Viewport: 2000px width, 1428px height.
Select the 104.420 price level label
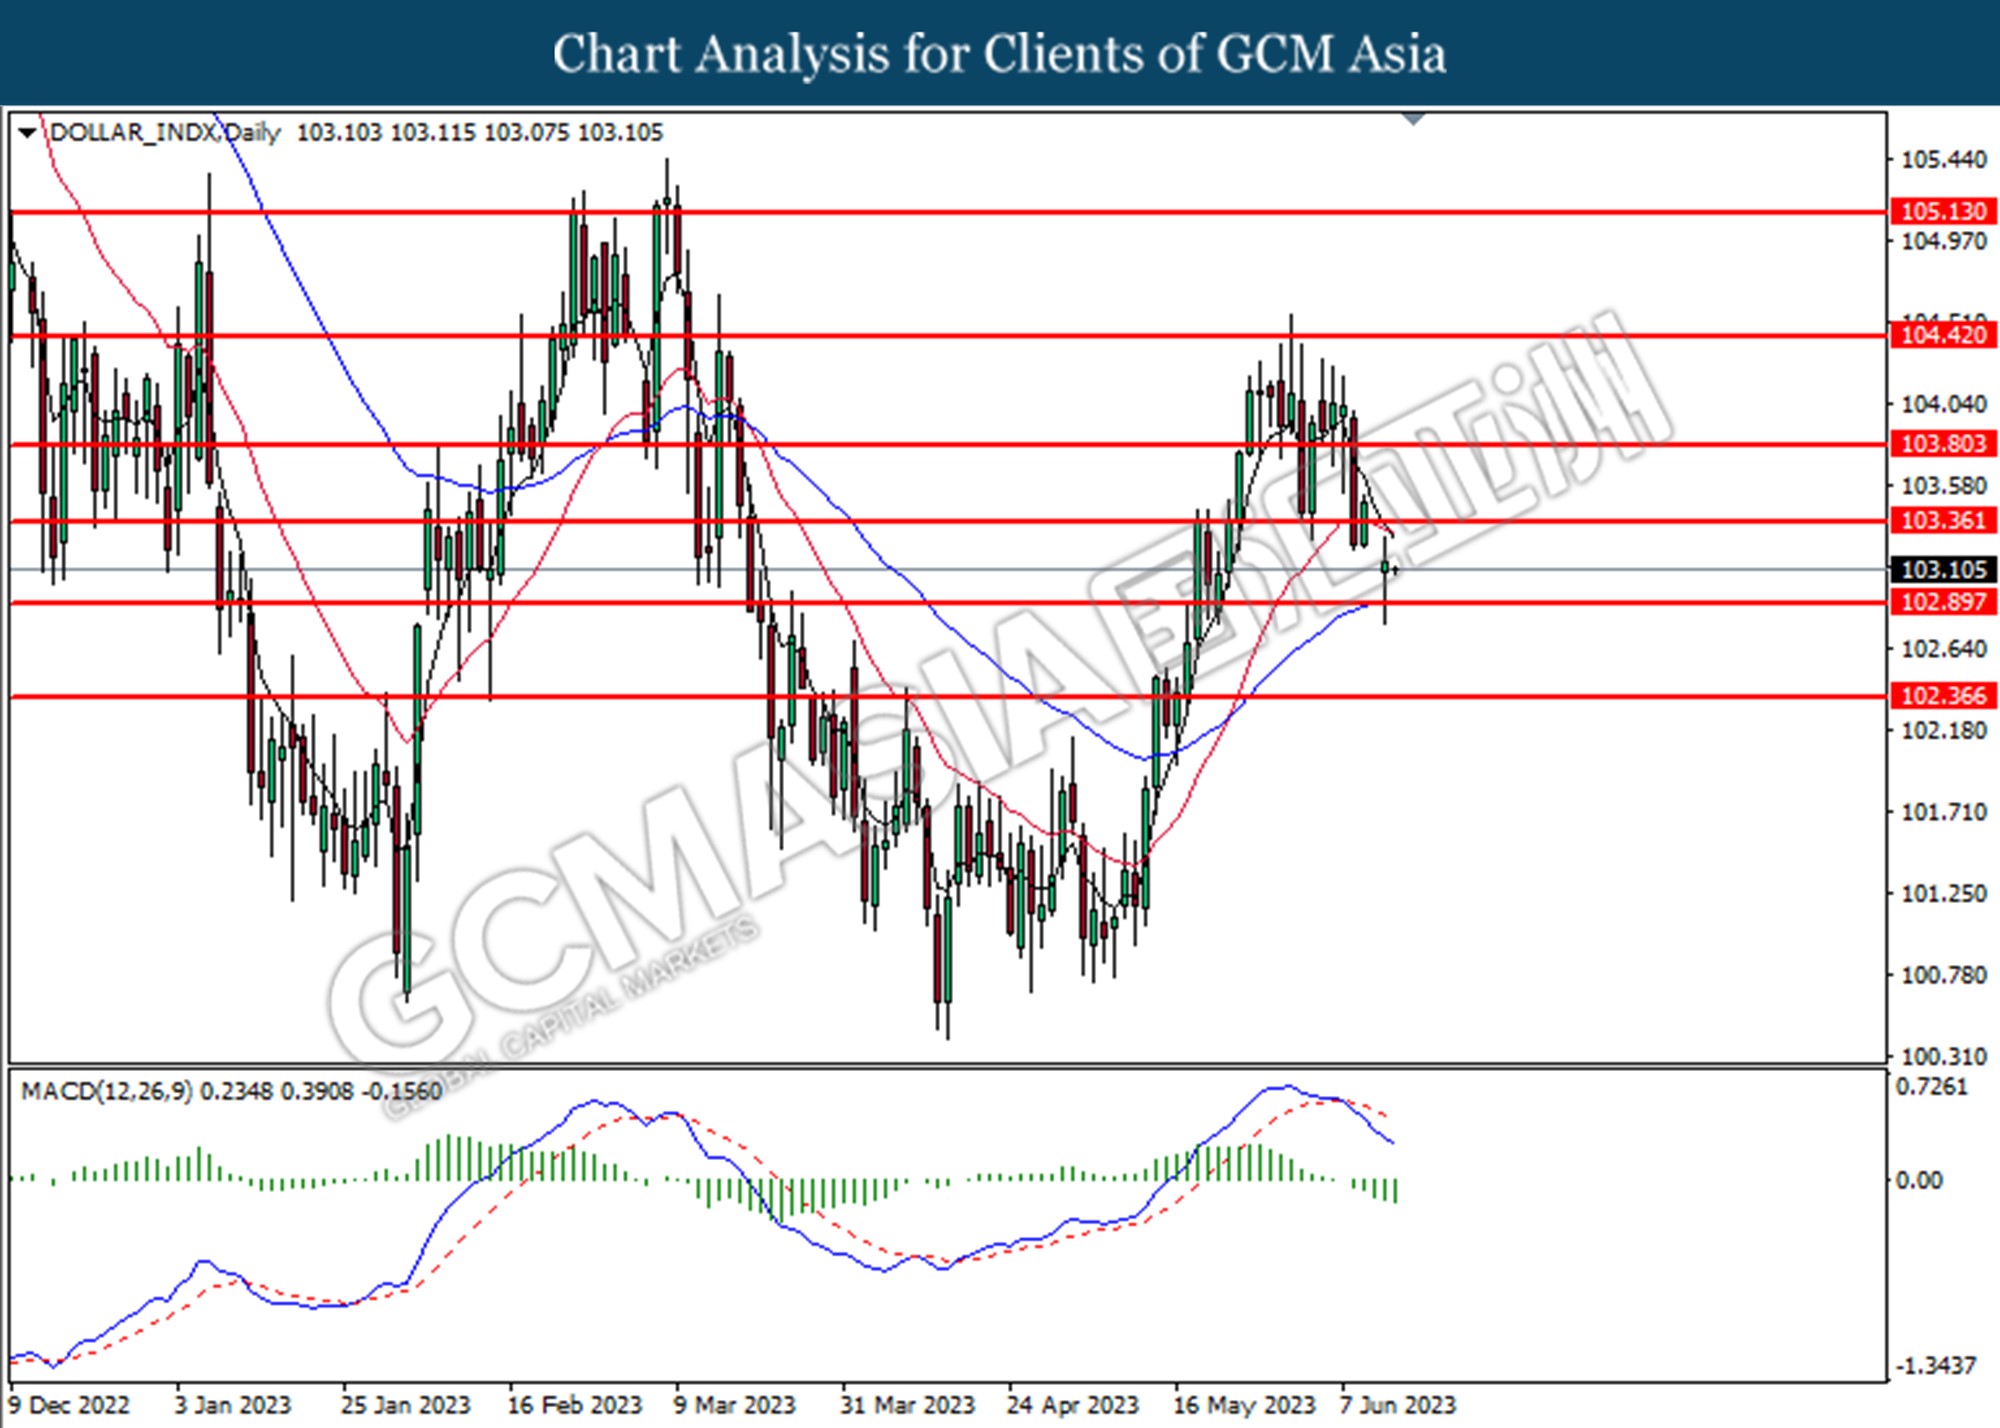tap(1943, 335)
